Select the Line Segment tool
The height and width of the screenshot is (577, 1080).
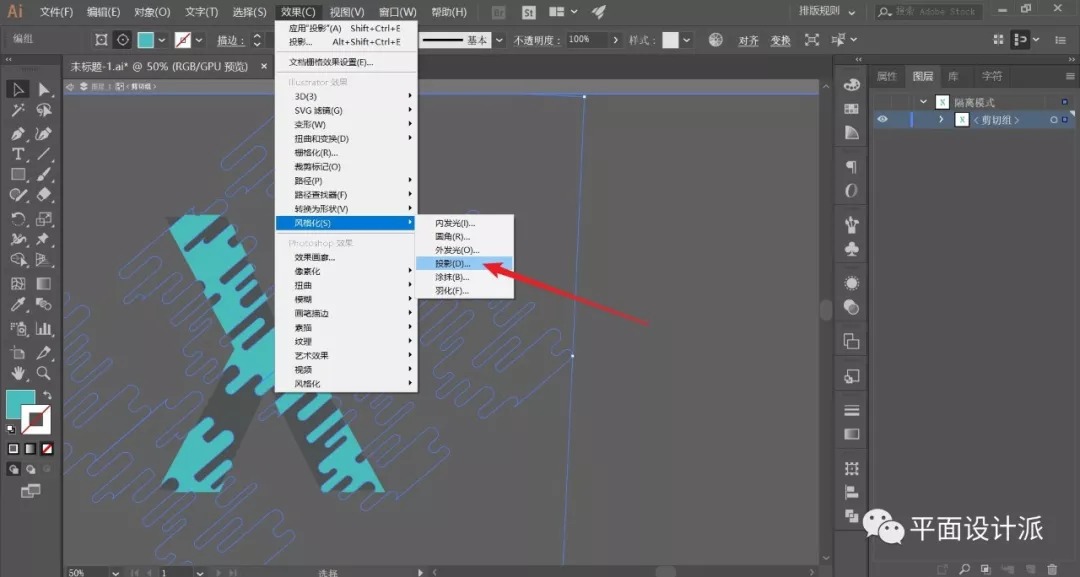point(43,154)
